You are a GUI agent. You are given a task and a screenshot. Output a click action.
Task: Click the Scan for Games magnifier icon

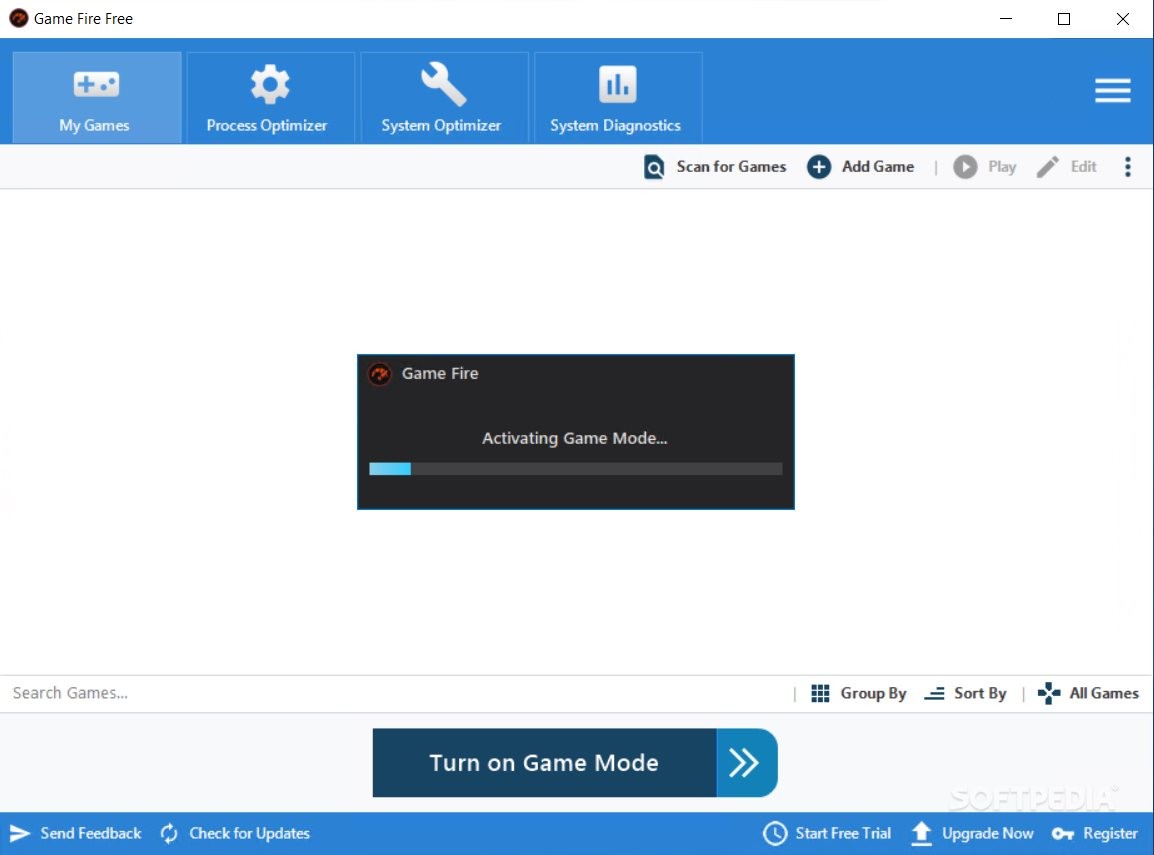654,167
